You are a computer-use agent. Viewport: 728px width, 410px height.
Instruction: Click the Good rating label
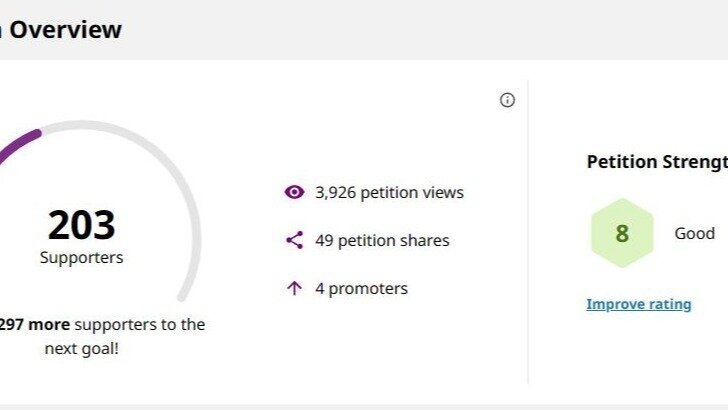click(694, 233)
